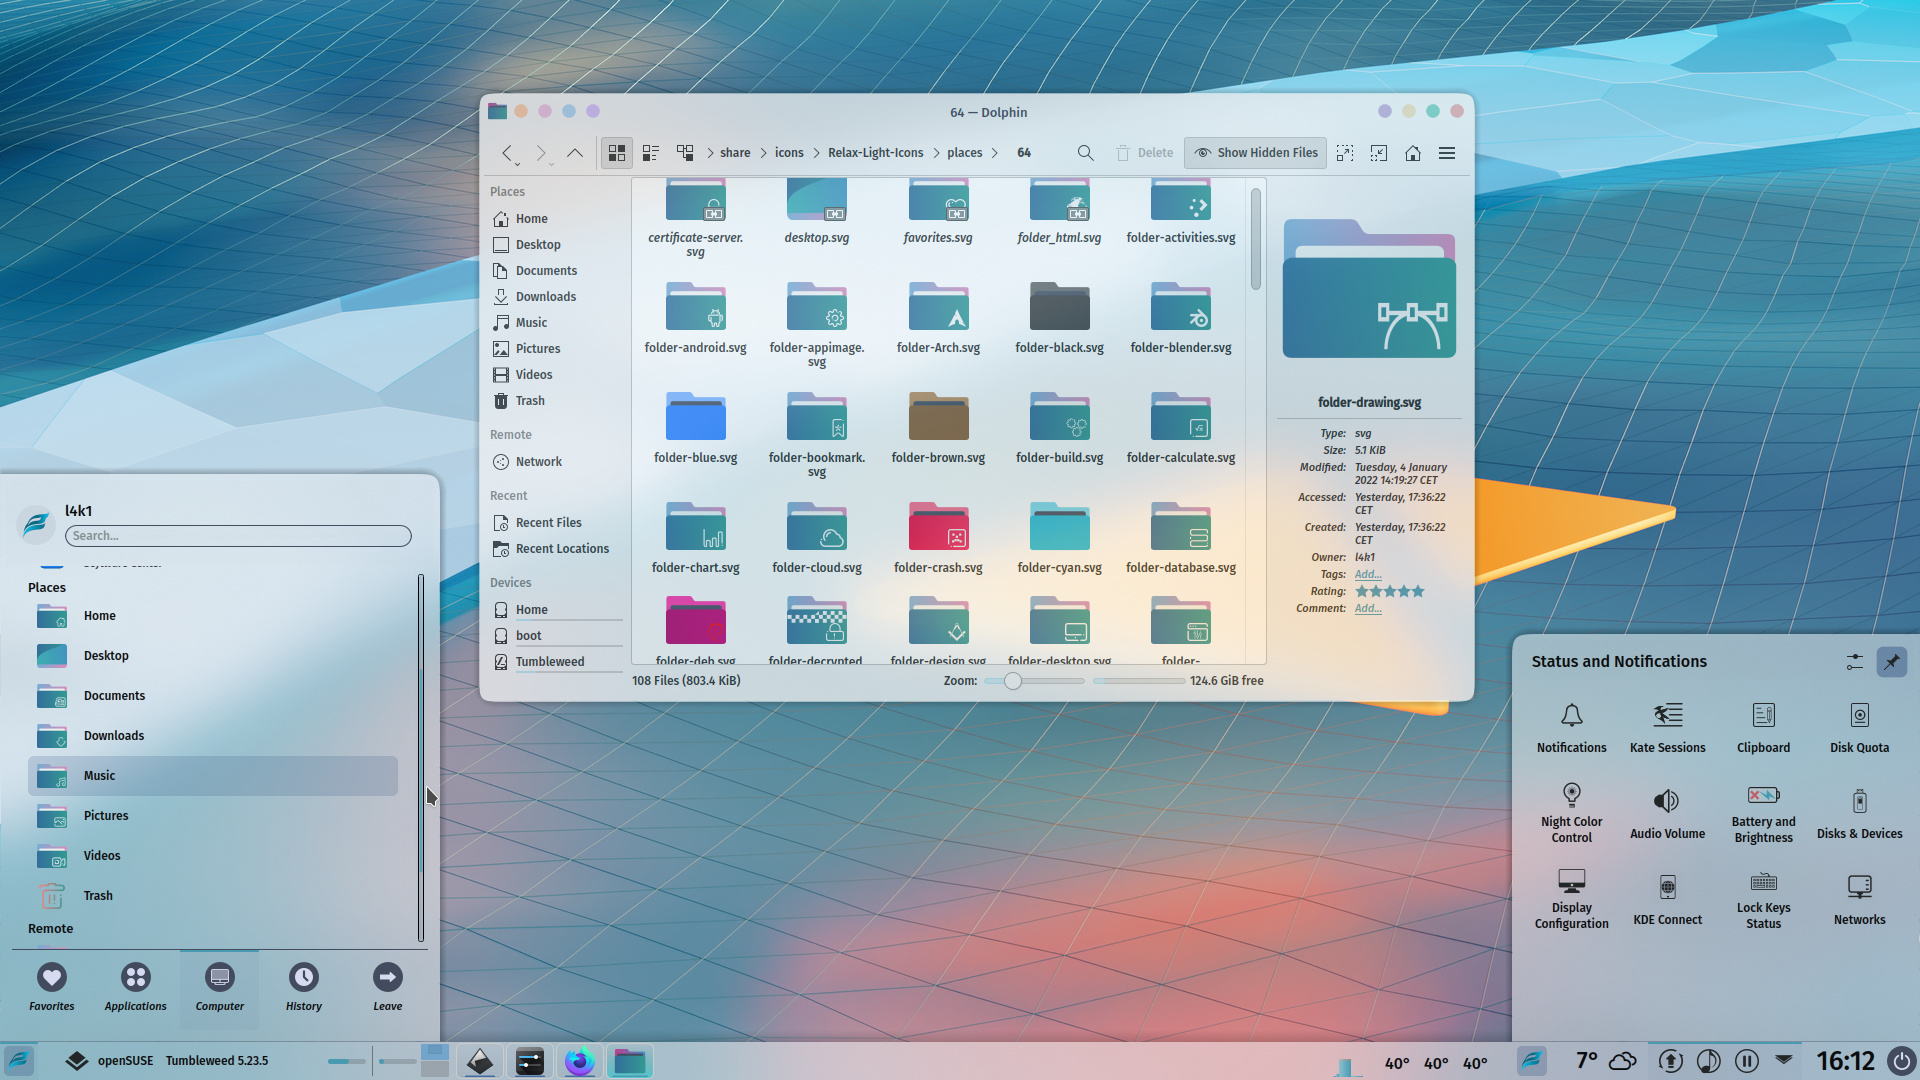Toggle the icons view mode in Dolphin
Screen dimensions: 1920x1080
(617, 152)
